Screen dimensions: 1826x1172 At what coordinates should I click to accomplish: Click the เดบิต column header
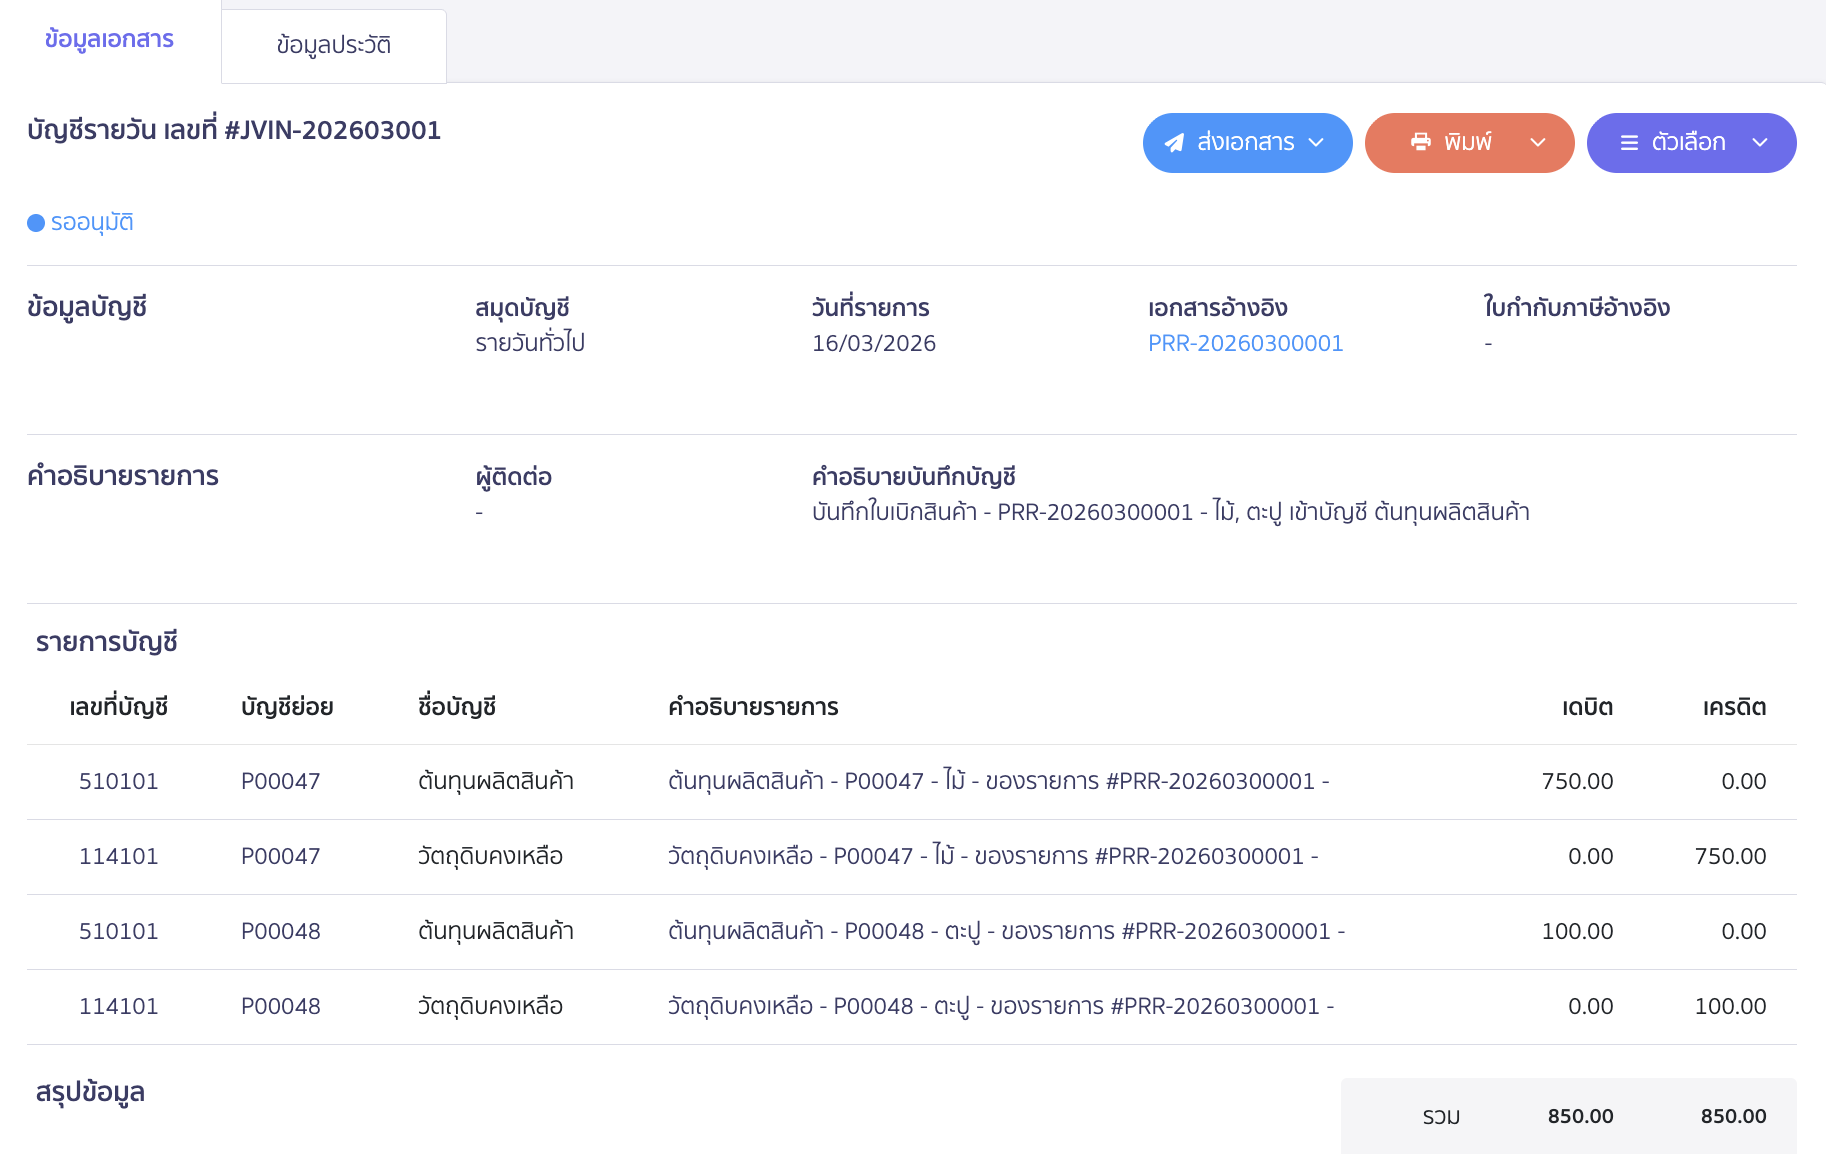1587,708
